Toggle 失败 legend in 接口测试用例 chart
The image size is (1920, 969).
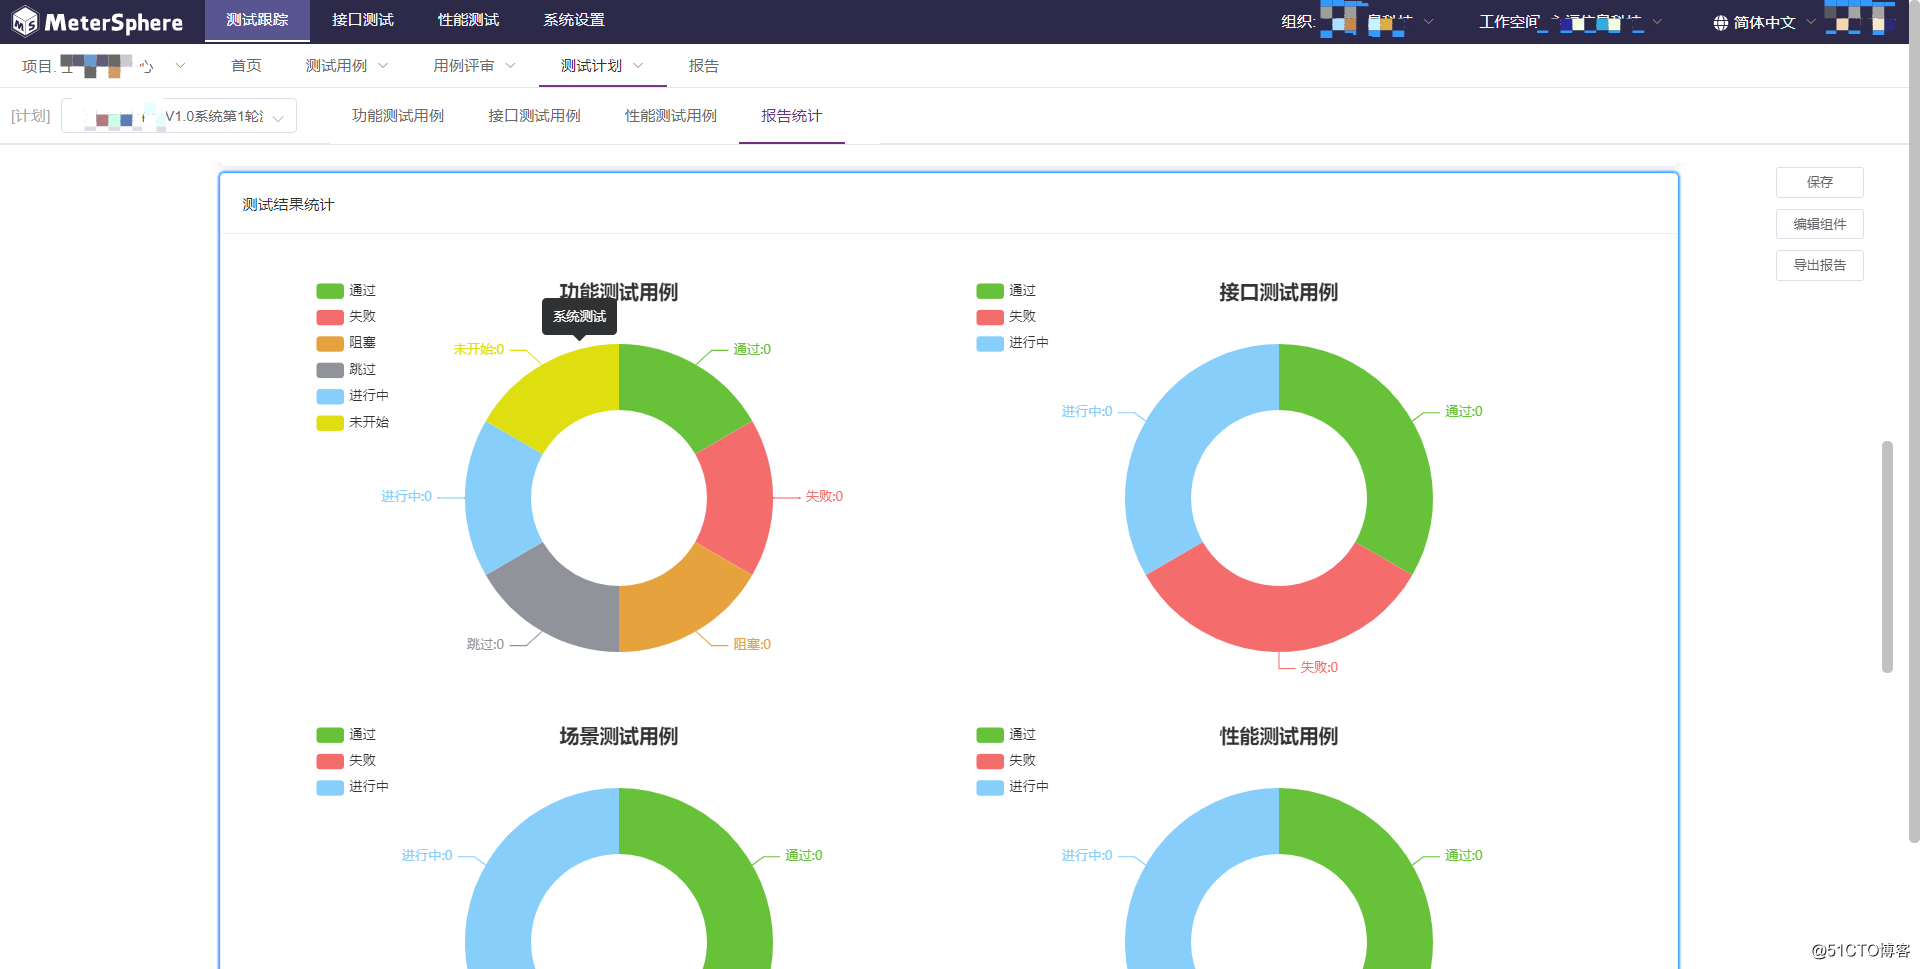pyautogui.click(x=1006, y=317)
